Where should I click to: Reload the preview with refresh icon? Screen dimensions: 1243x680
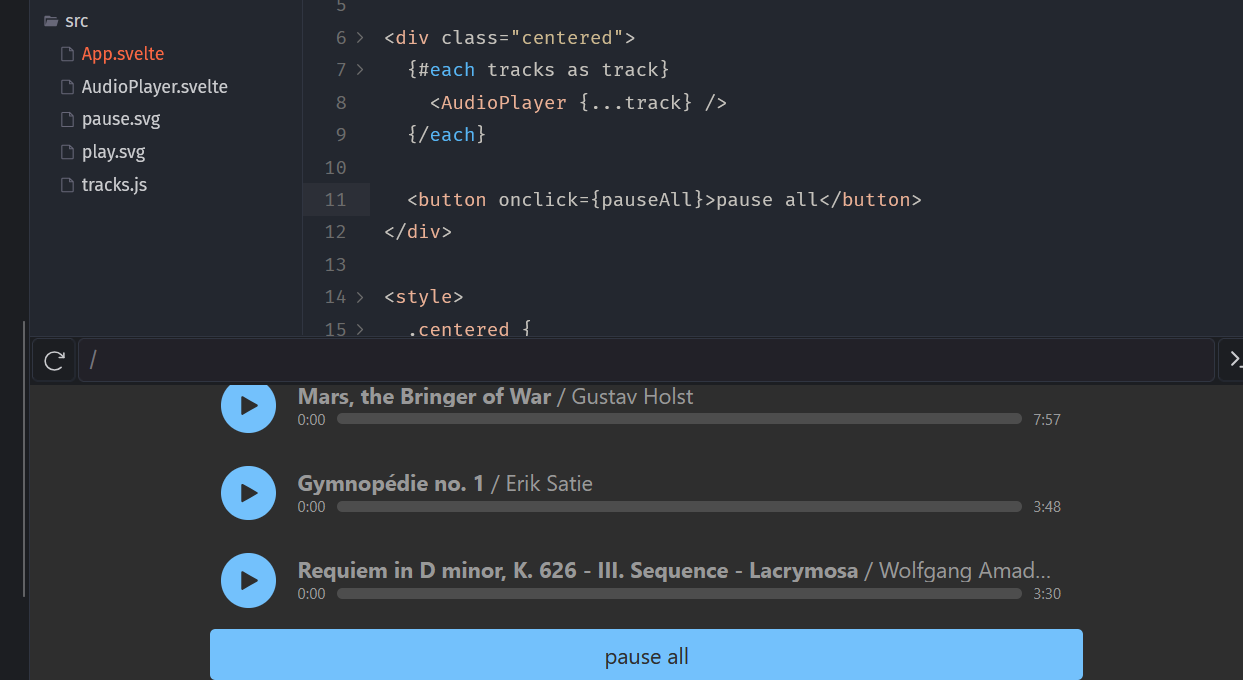tap(55, 360)
